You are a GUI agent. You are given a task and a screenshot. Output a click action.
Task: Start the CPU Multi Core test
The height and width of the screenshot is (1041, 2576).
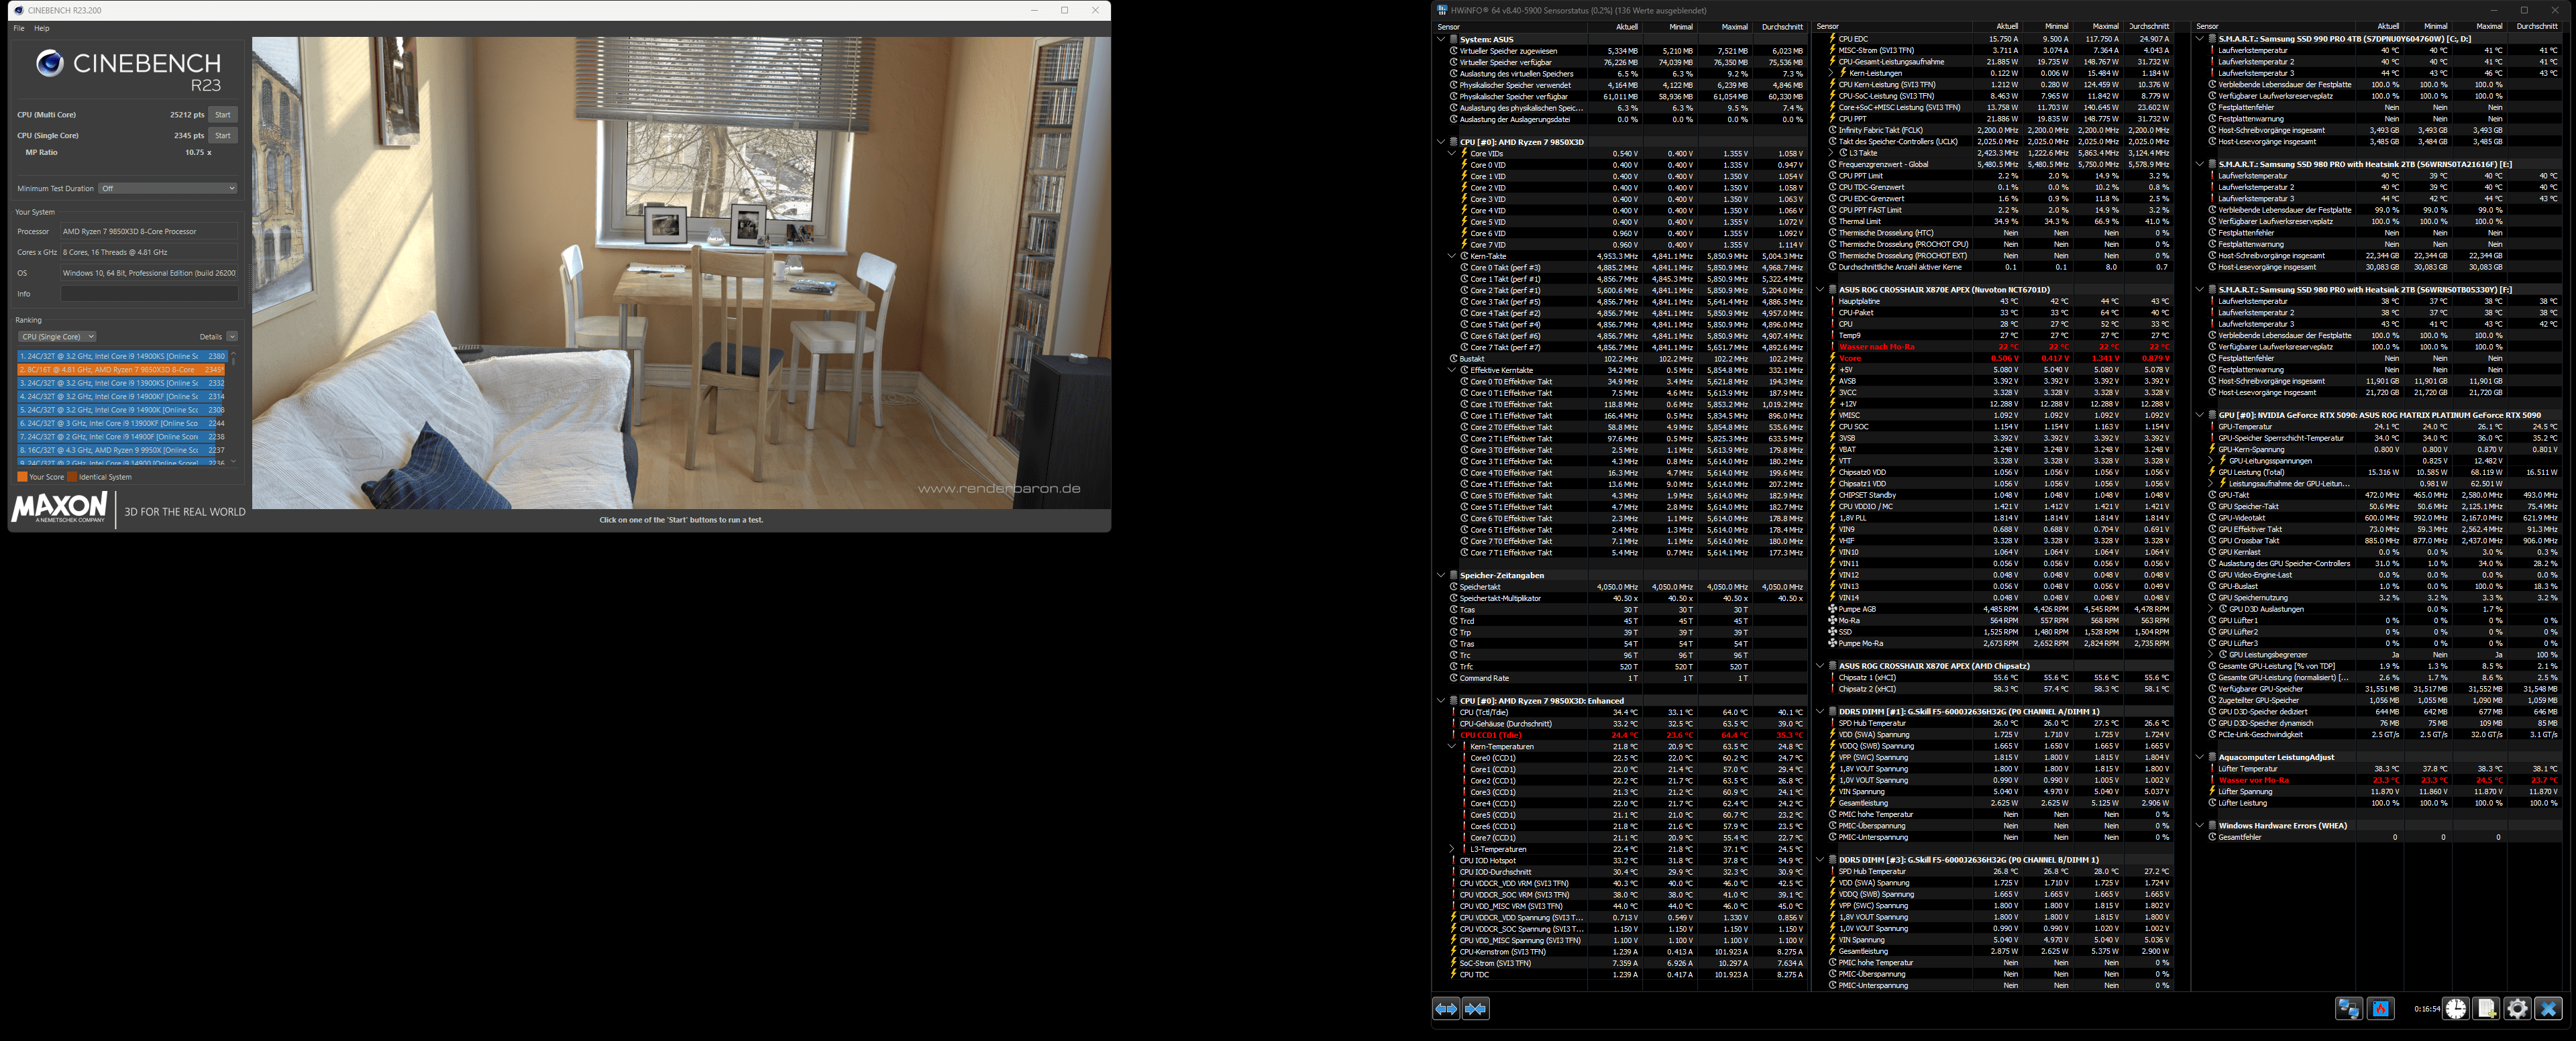(x=223, y=115)
